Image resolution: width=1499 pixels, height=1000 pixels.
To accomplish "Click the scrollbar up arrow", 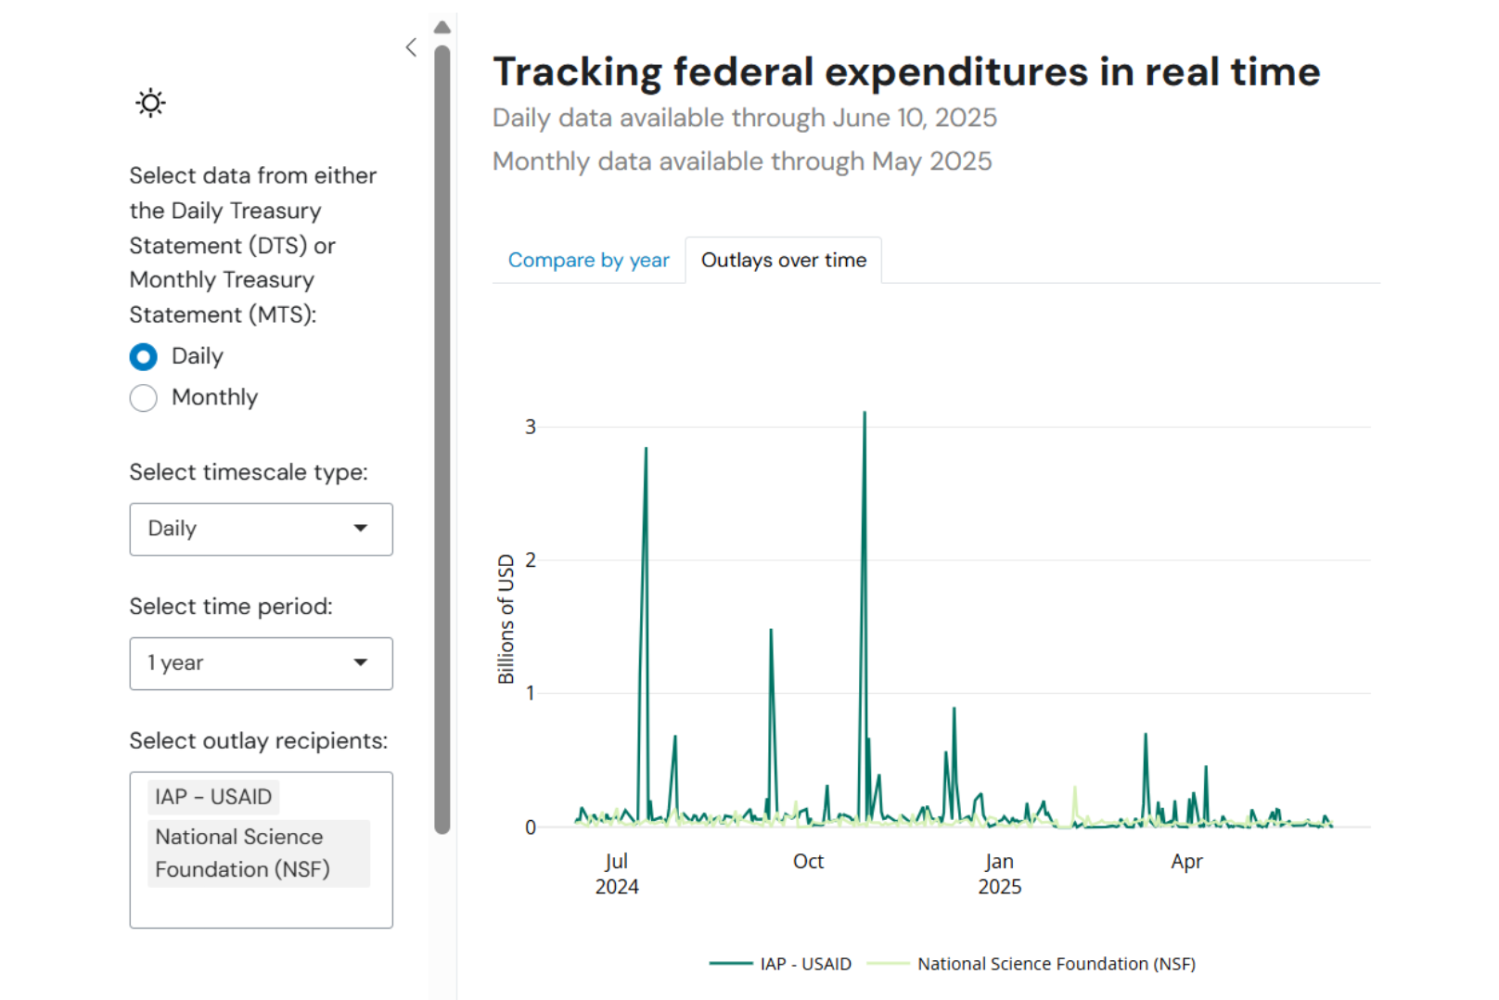I will click(442, 27).
